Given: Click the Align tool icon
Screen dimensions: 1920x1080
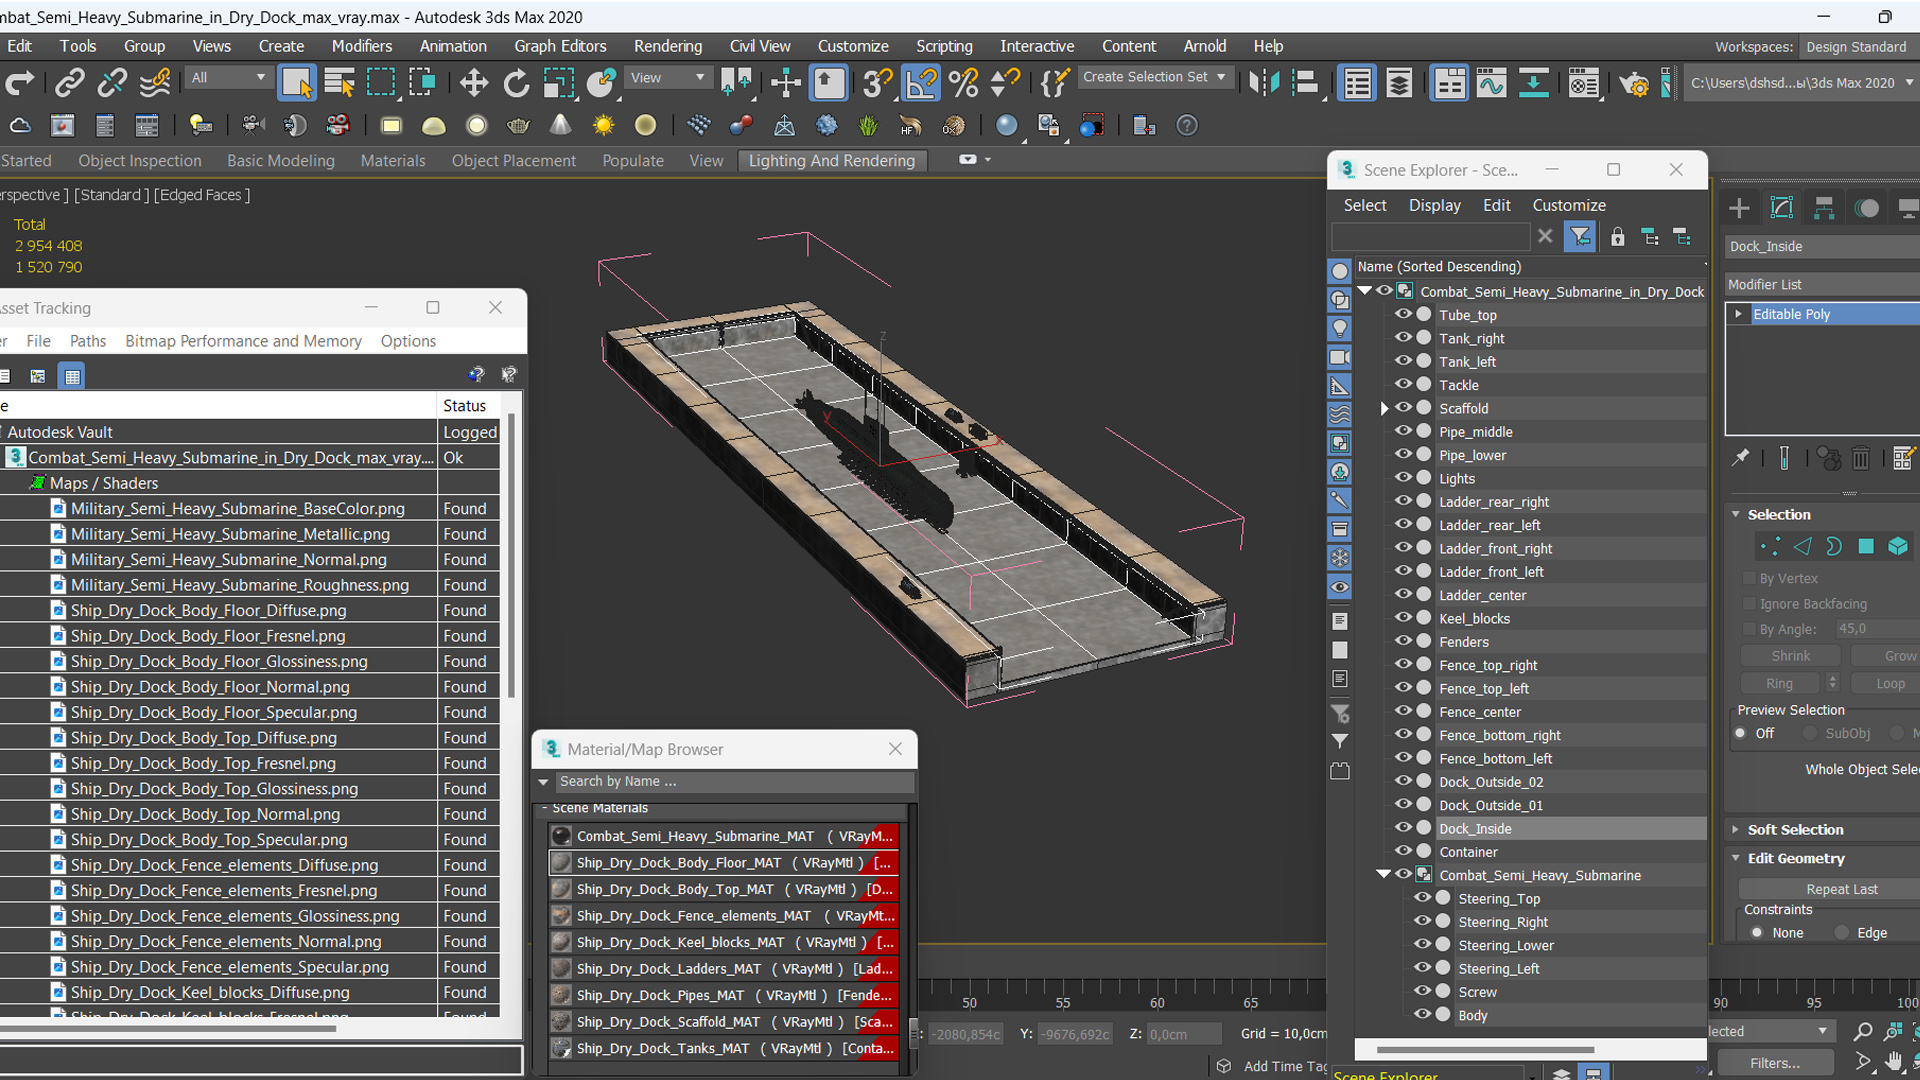Looking at the screenshot, I should [1305, 83].
